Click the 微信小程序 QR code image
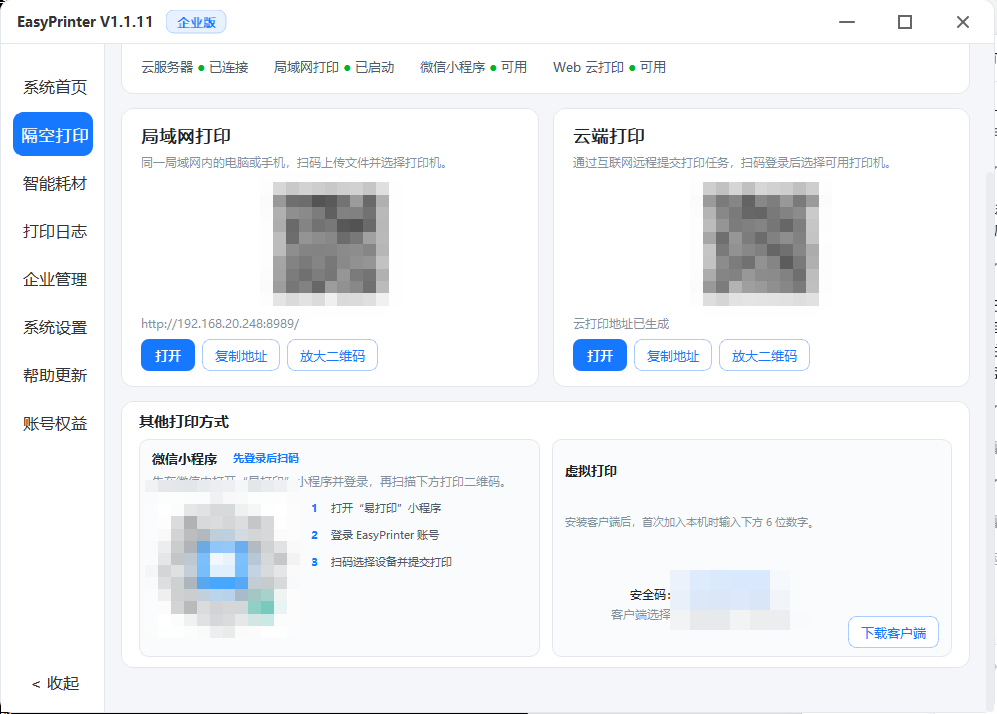 pos(222,564)
